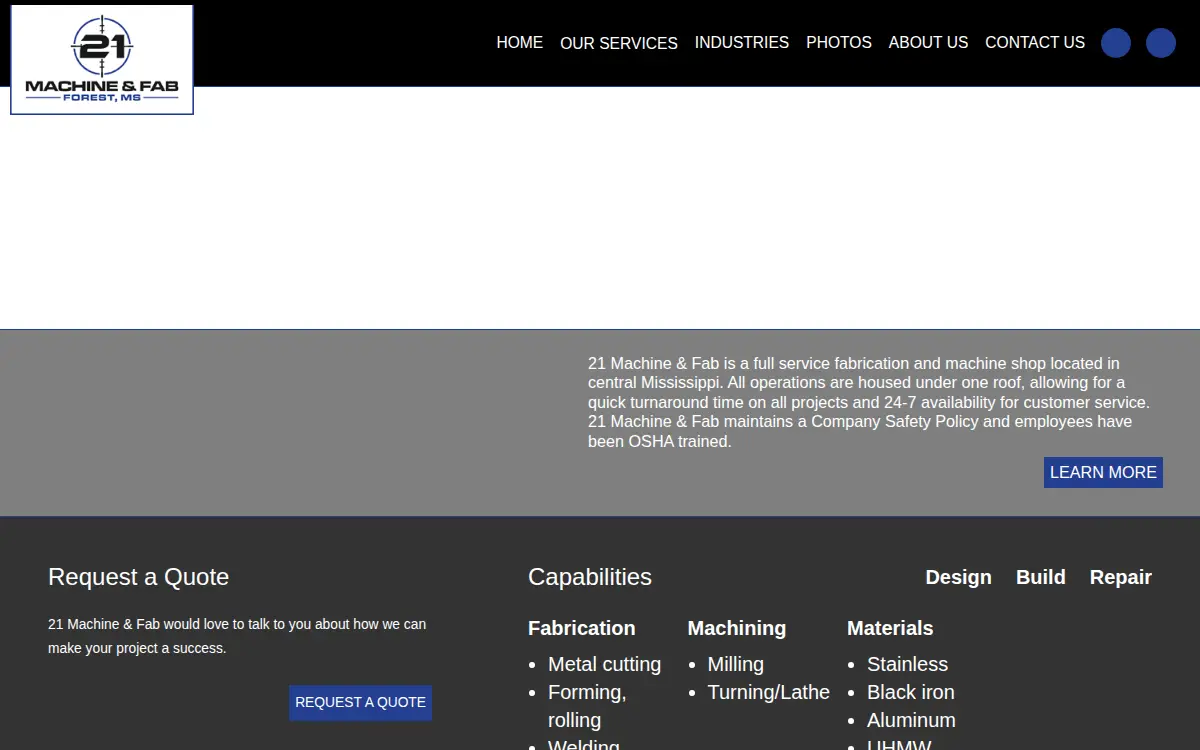This screenshot has width=1200, height=750.
Task: Click the Capabilities heading
Action: point(590,577)
